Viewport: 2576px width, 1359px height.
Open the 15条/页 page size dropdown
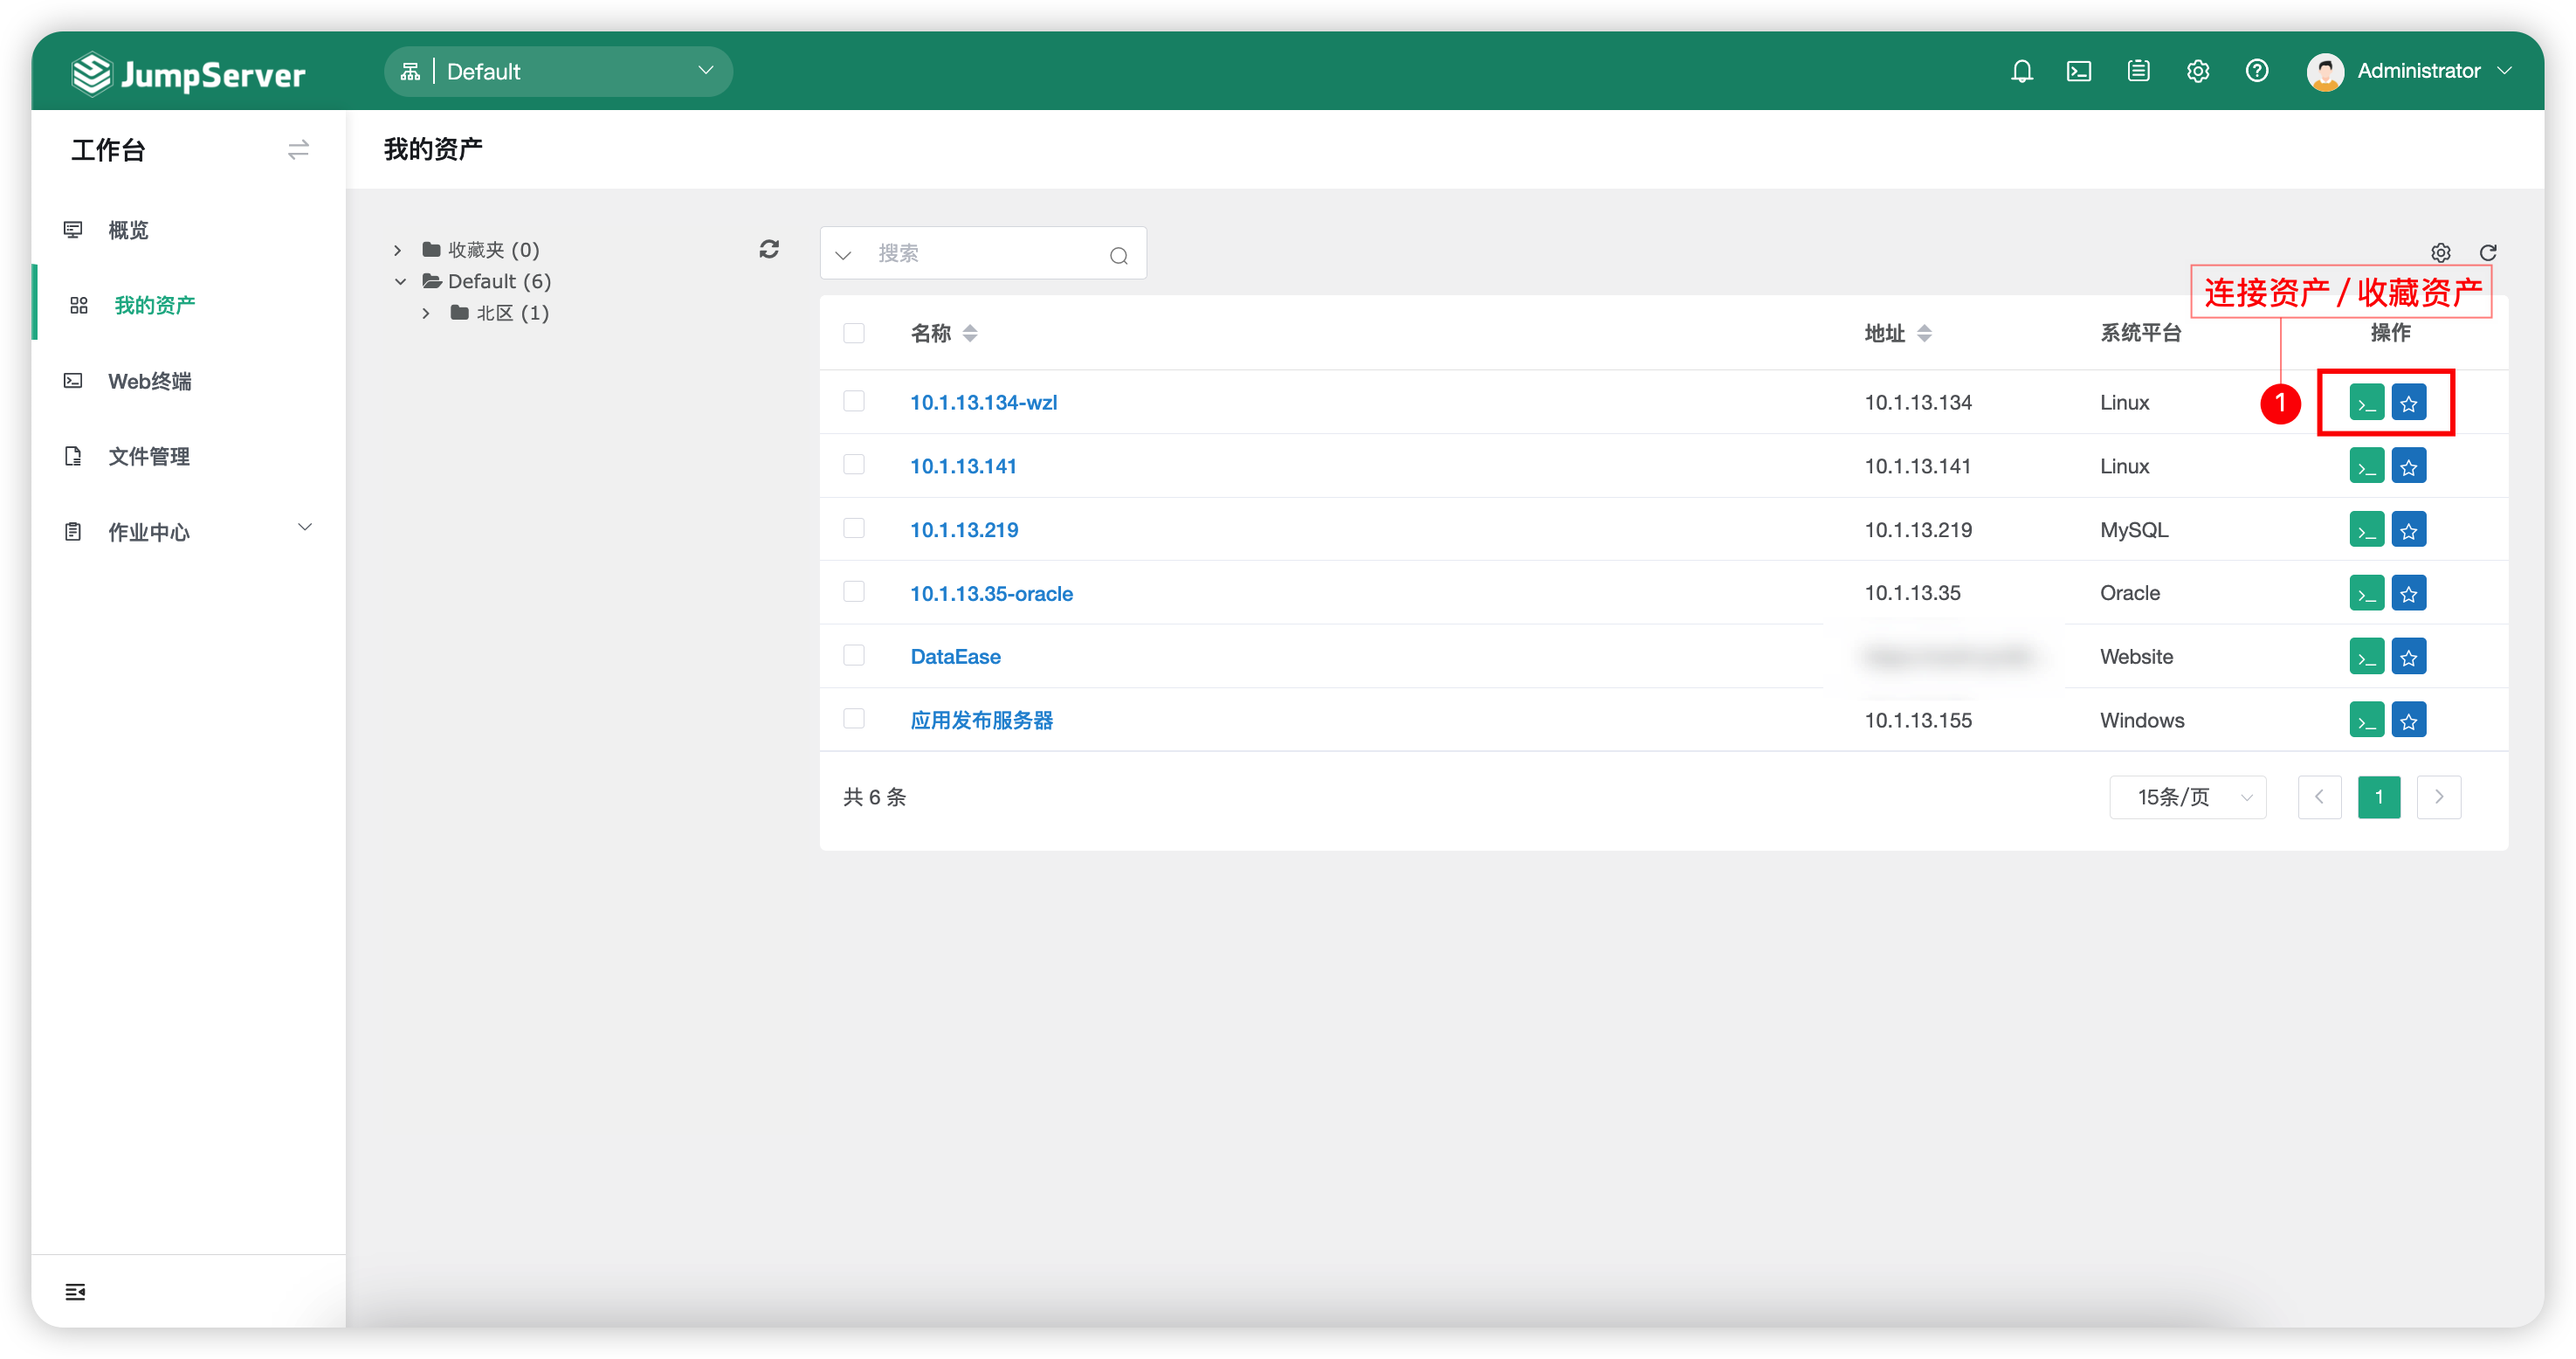tap(2187, 797)
